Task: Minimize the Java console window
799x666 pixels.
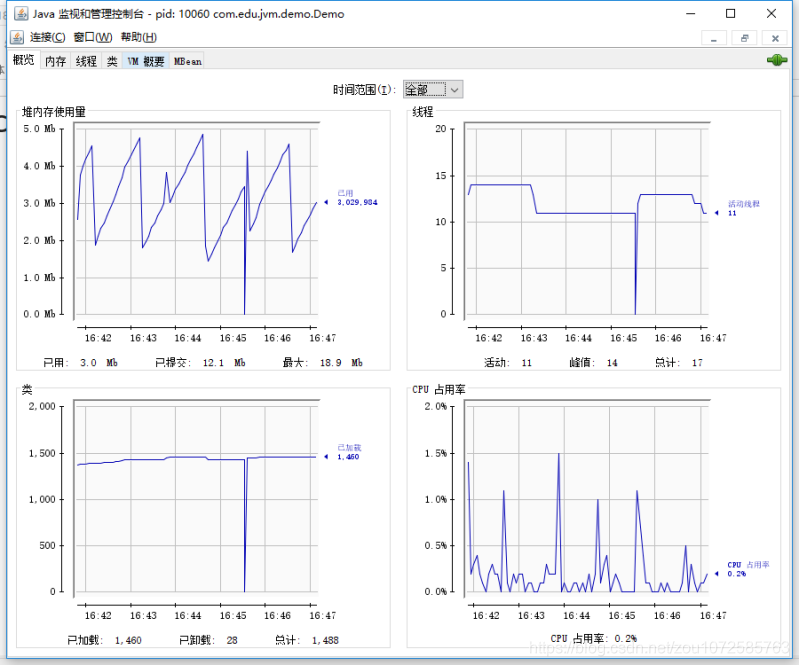Action: click(x=690, y=13)
